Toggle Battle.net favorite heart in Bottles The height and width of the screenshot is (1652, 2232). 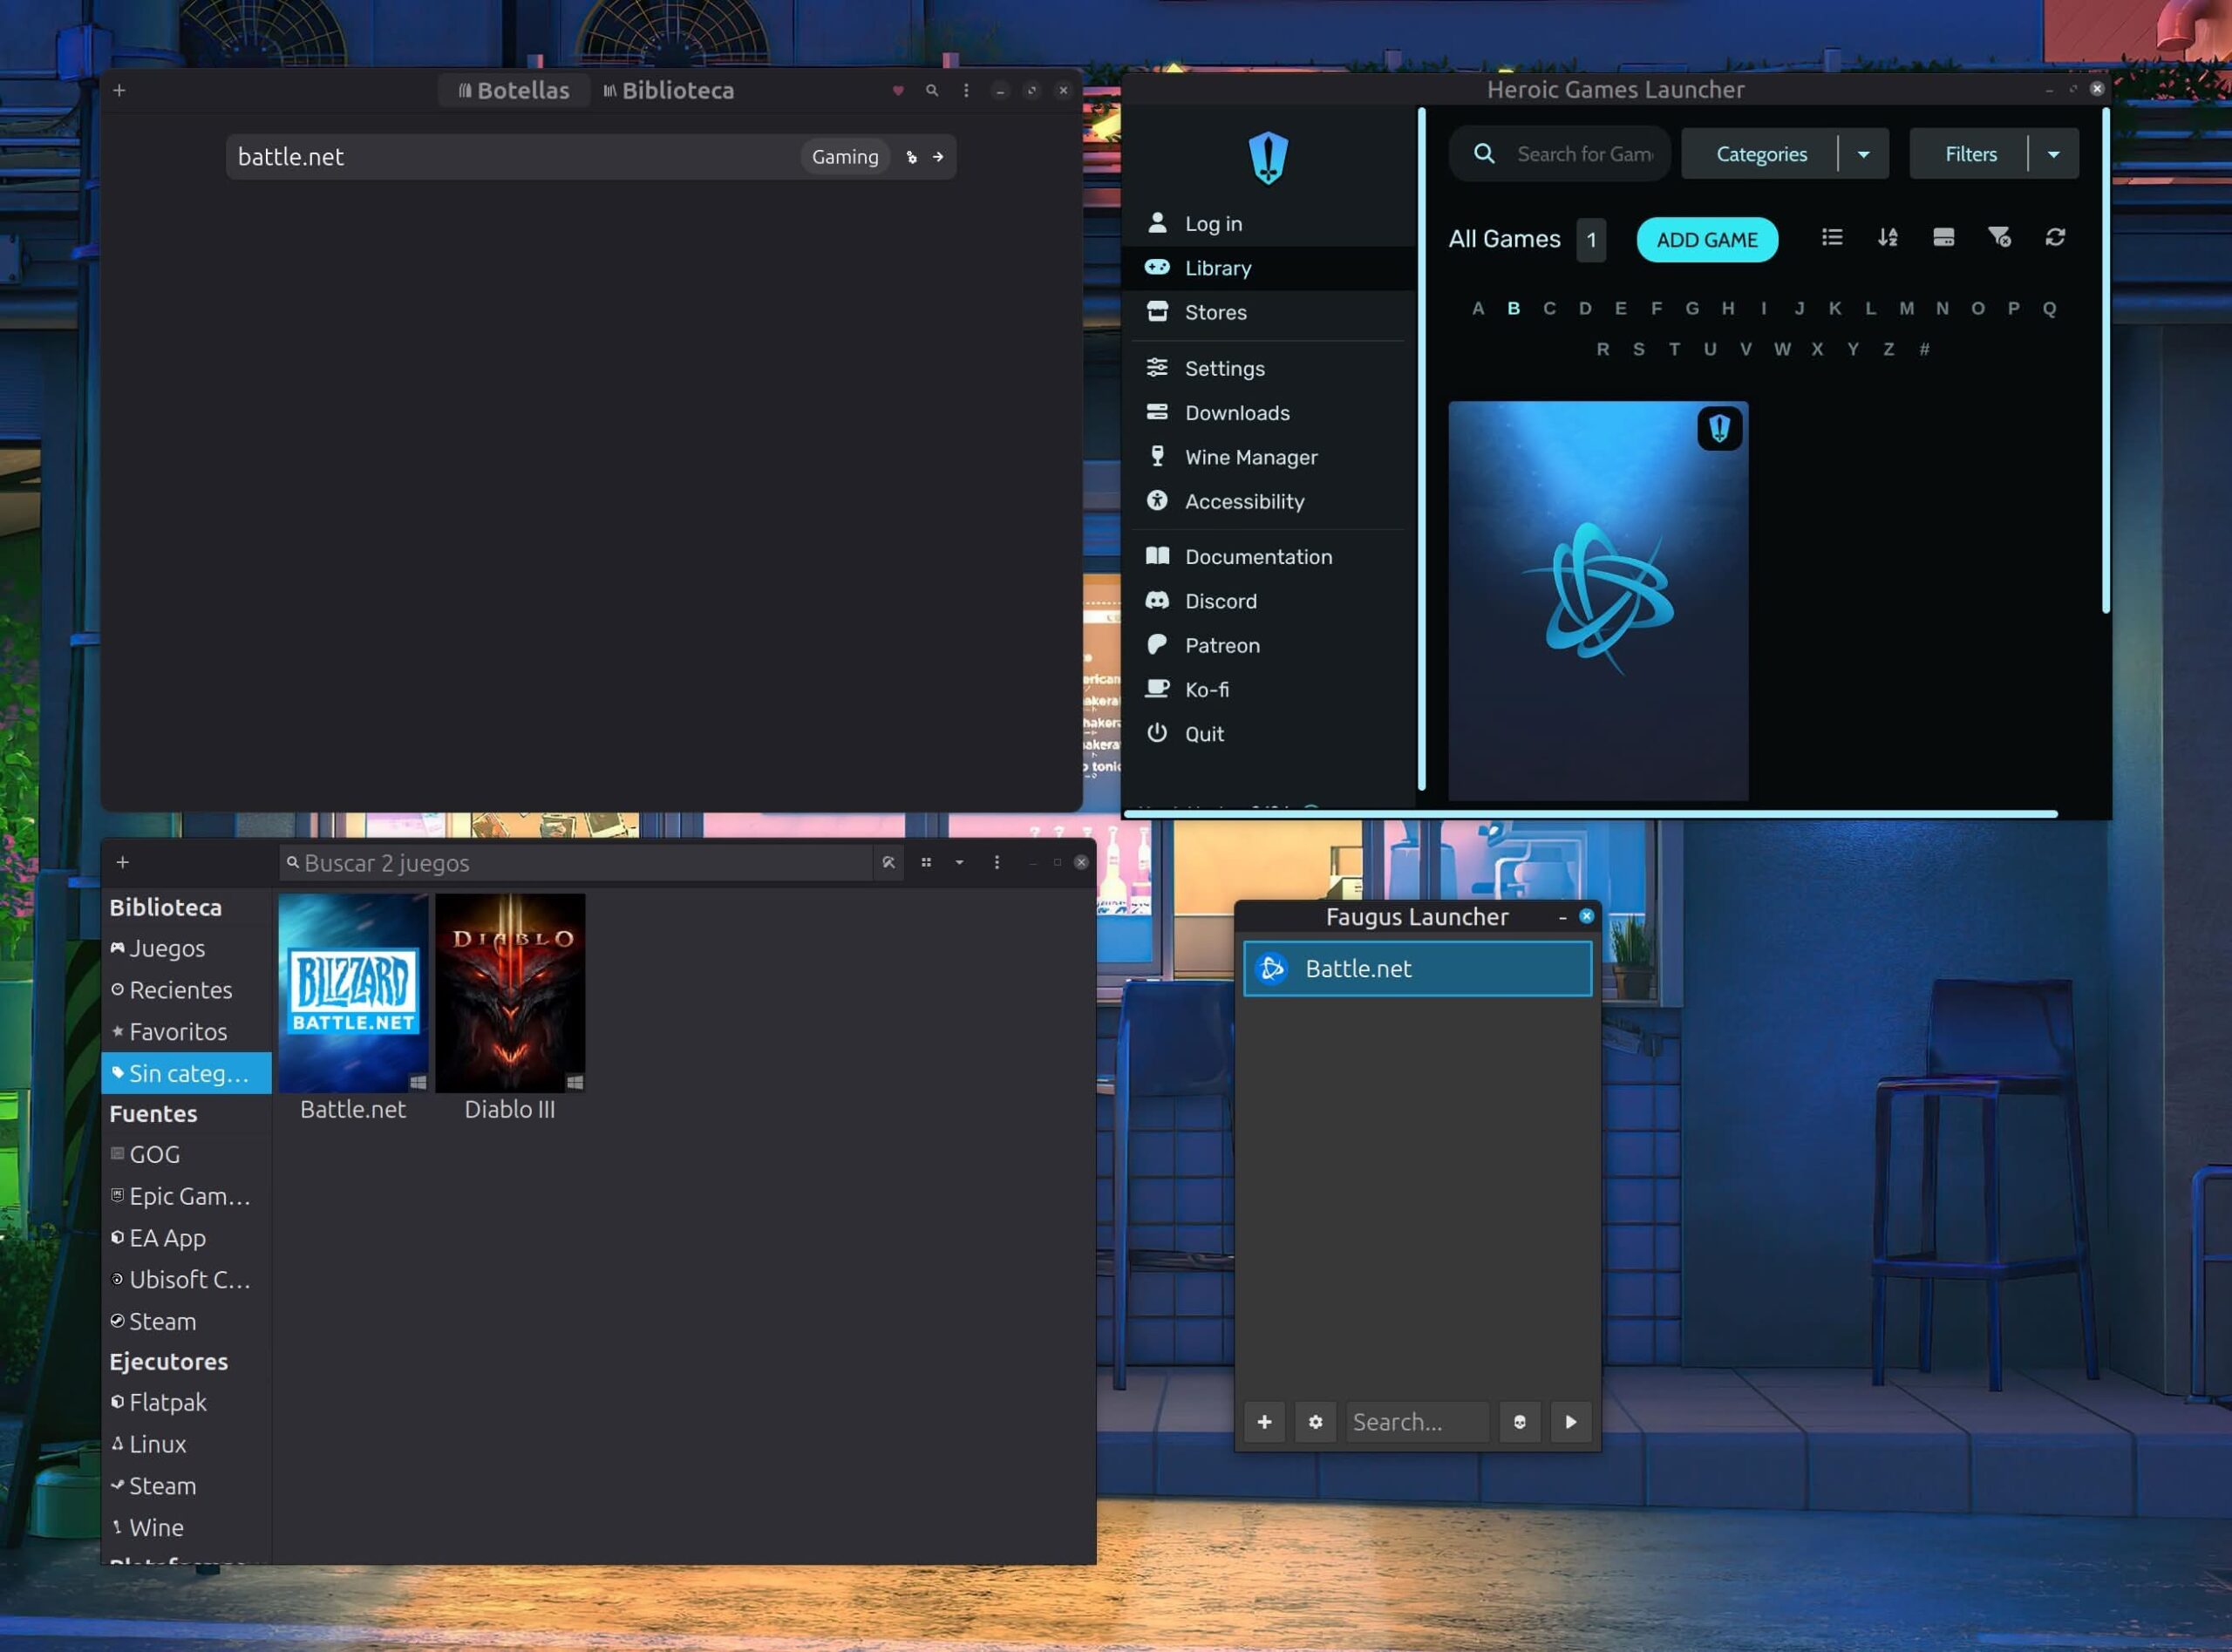click(x=897, y=90)
